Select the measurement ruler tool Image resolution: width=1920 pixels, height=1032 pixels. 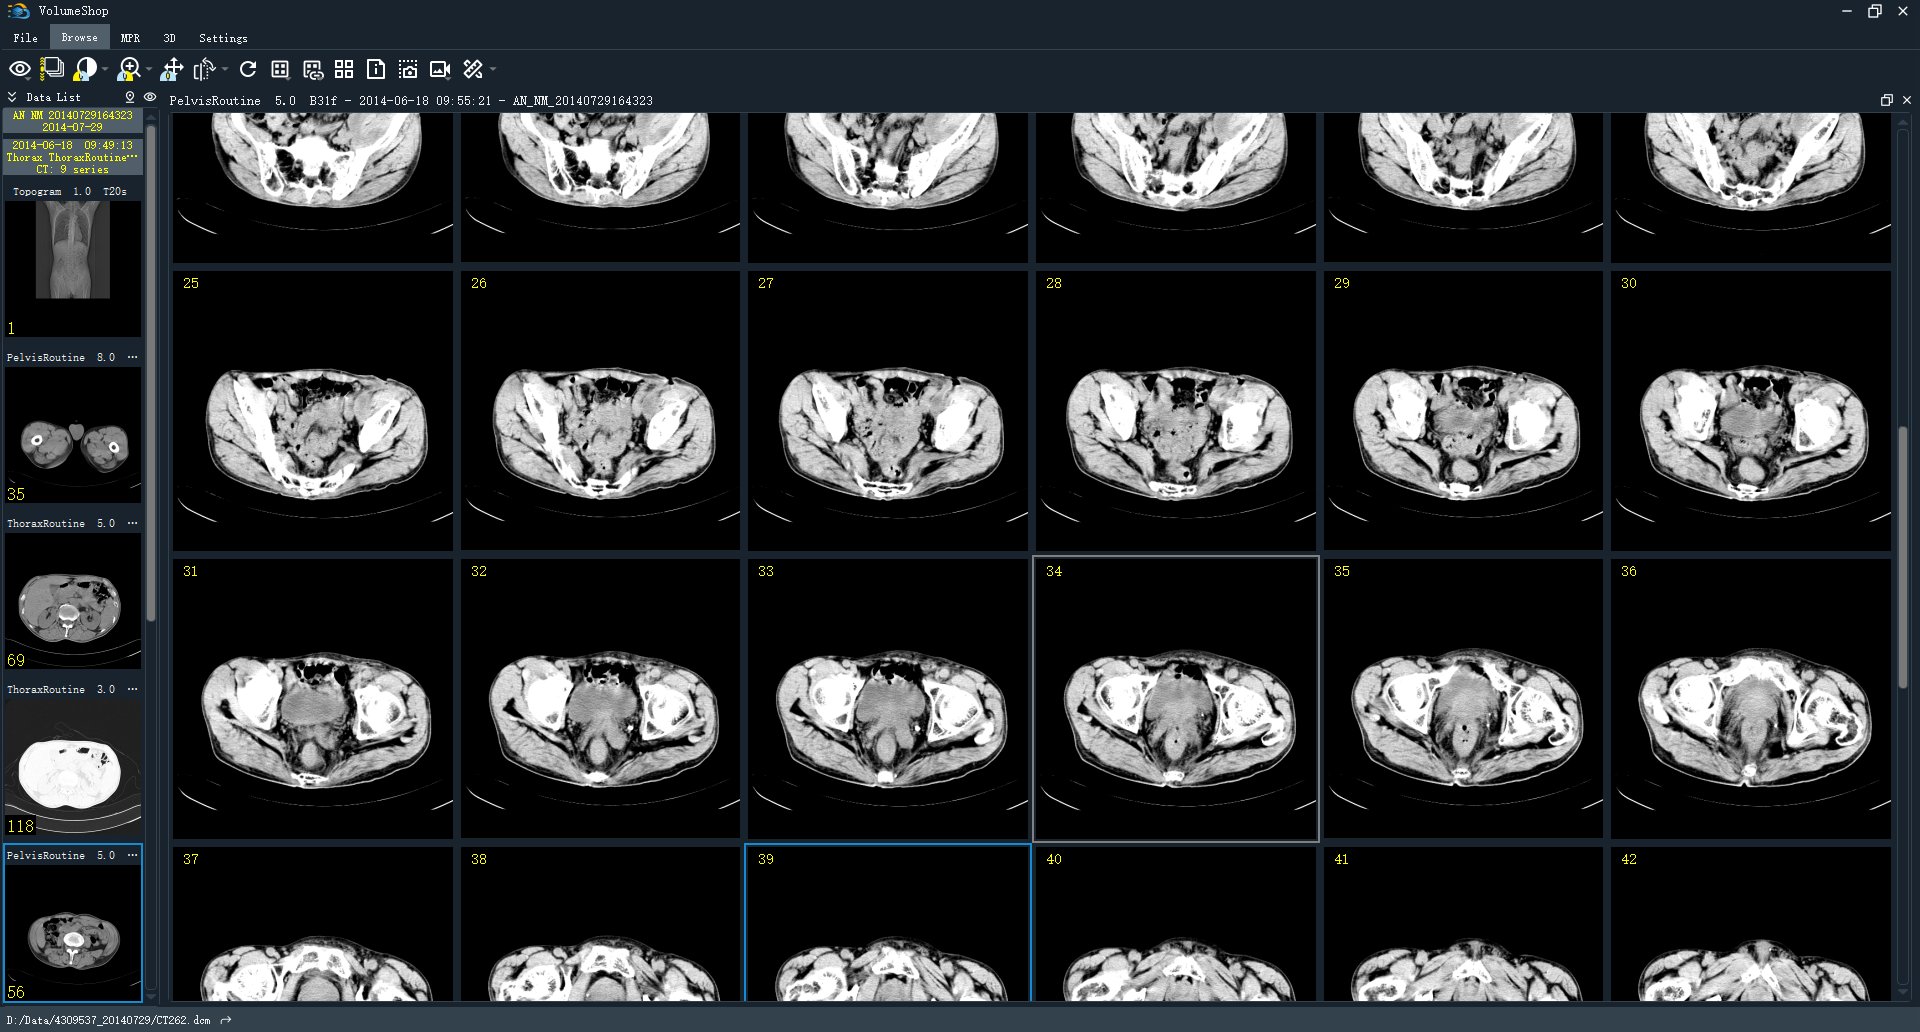coord(473,69)
